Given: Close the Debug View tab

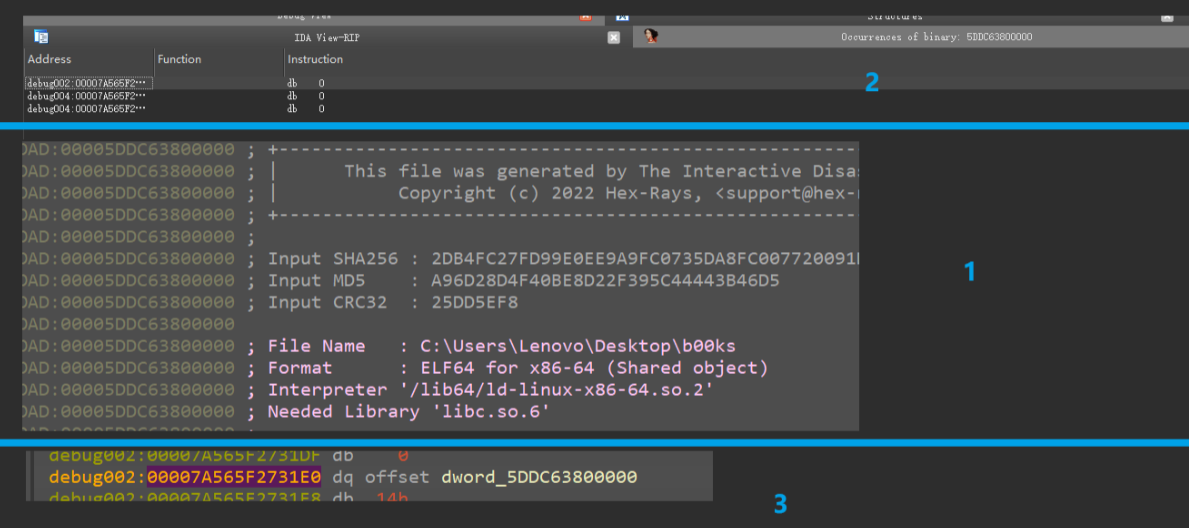Looking at the screenshot, I should (x=585, y=16).
